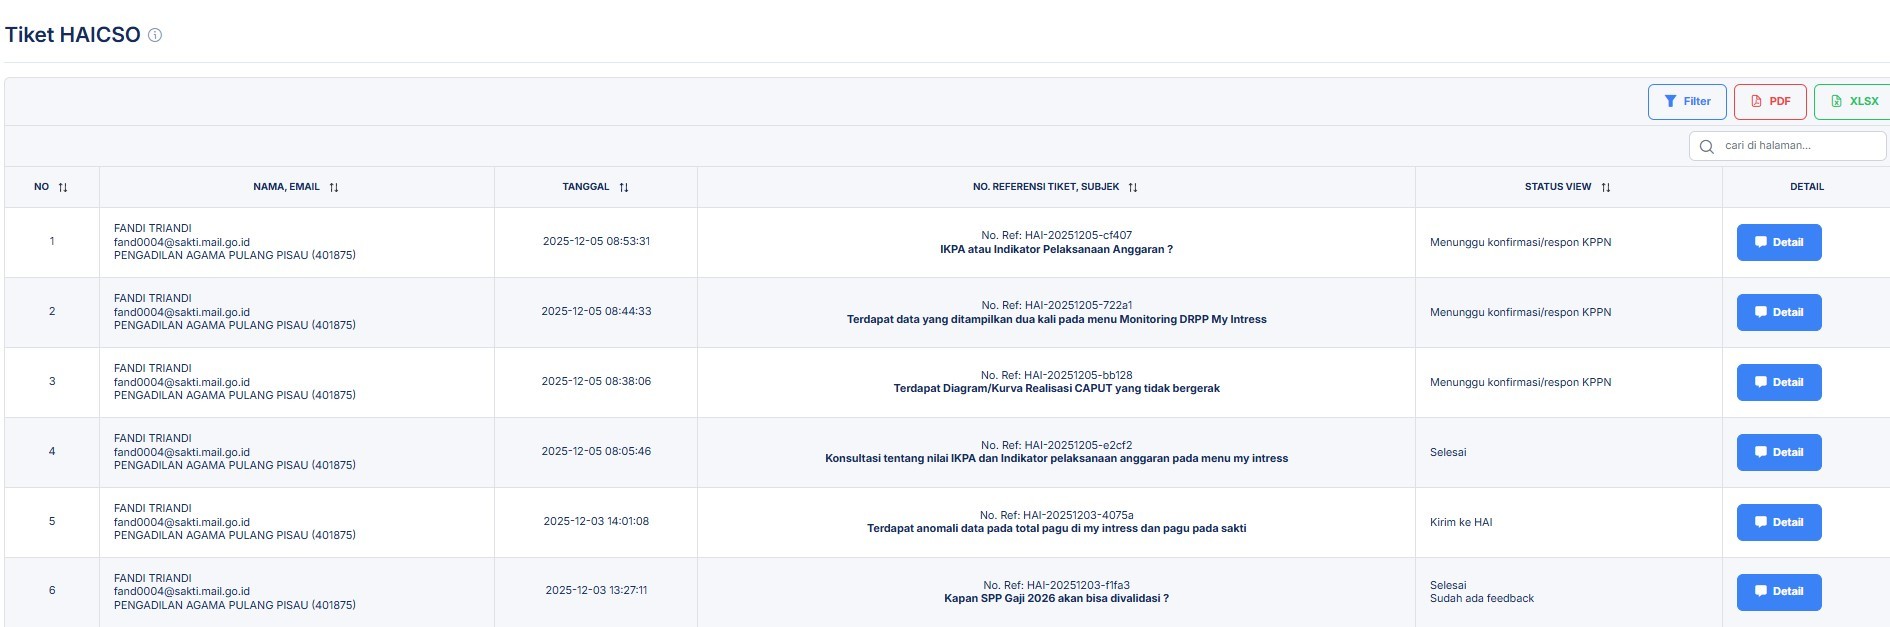Image resolution: width=1890 pixels, height=627 pixels.
Task: Sort by Status View column
Action: 1606,187
